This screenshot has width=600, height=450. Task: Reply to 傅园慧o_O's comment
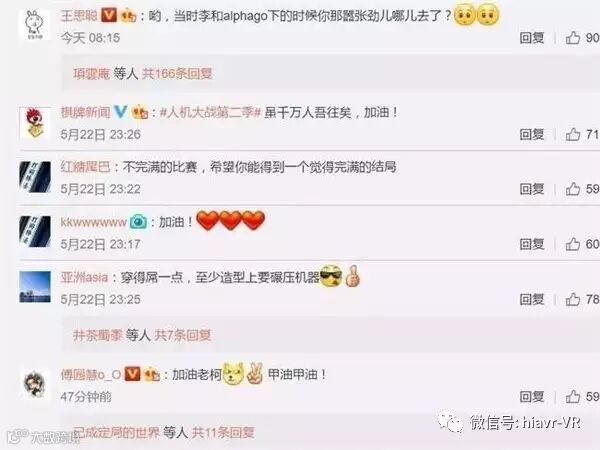(x=532, y=396)
